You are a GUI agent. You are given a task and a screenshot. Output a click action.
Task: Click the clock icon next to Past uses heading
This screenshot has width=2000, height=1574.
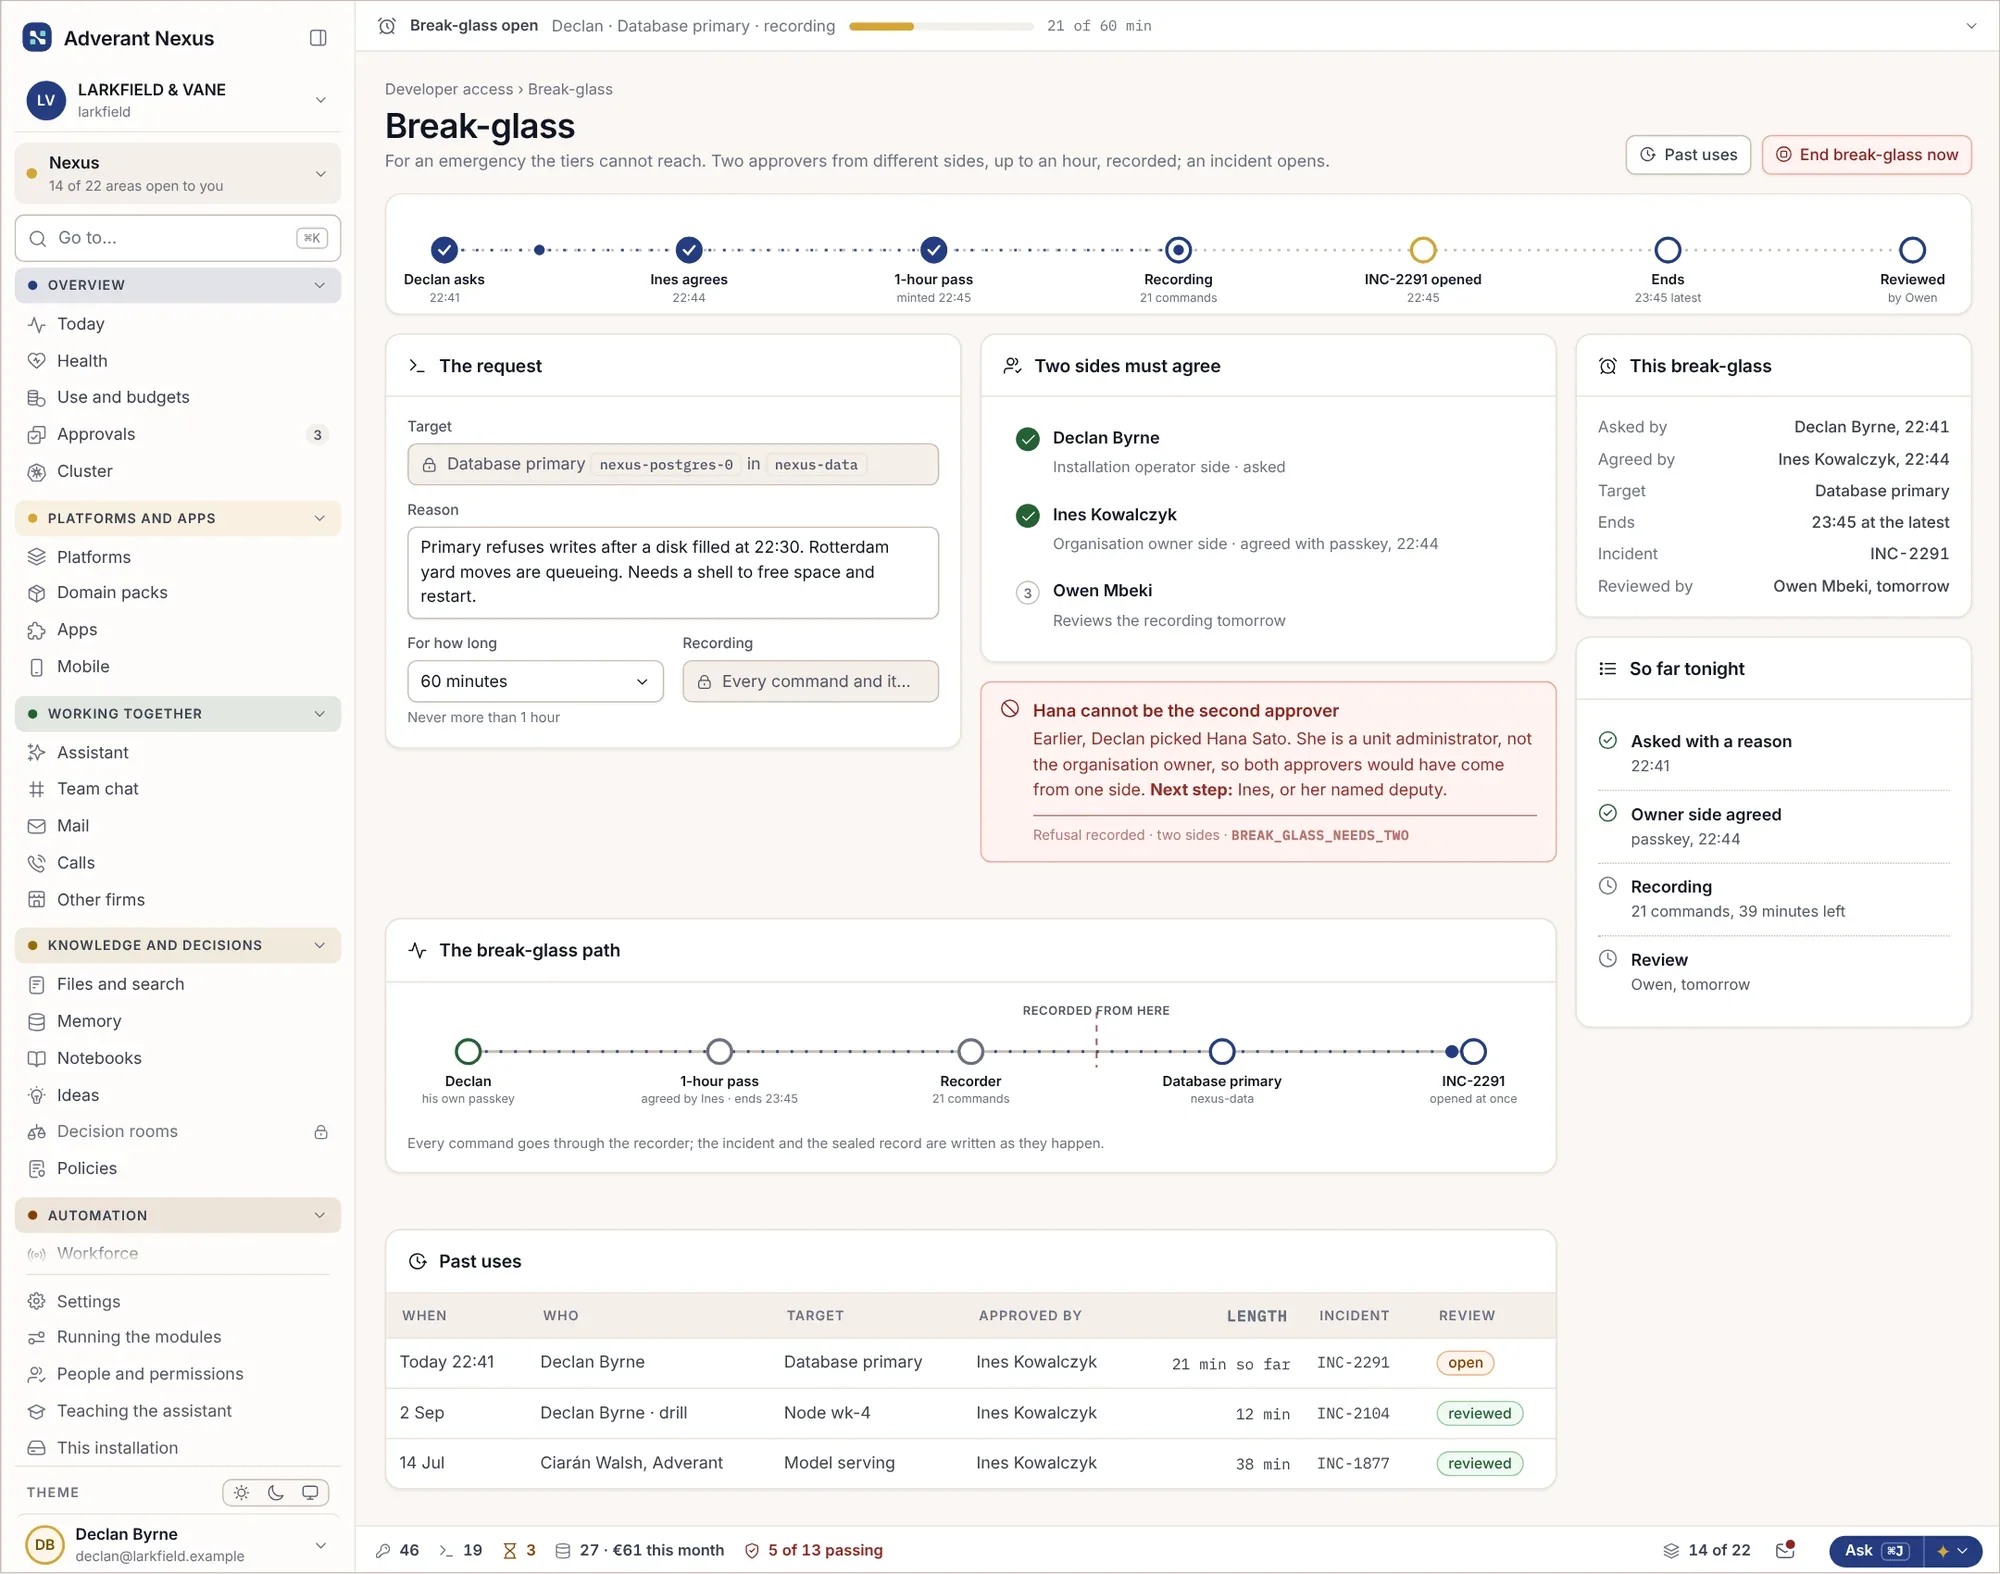point(418,1261)
